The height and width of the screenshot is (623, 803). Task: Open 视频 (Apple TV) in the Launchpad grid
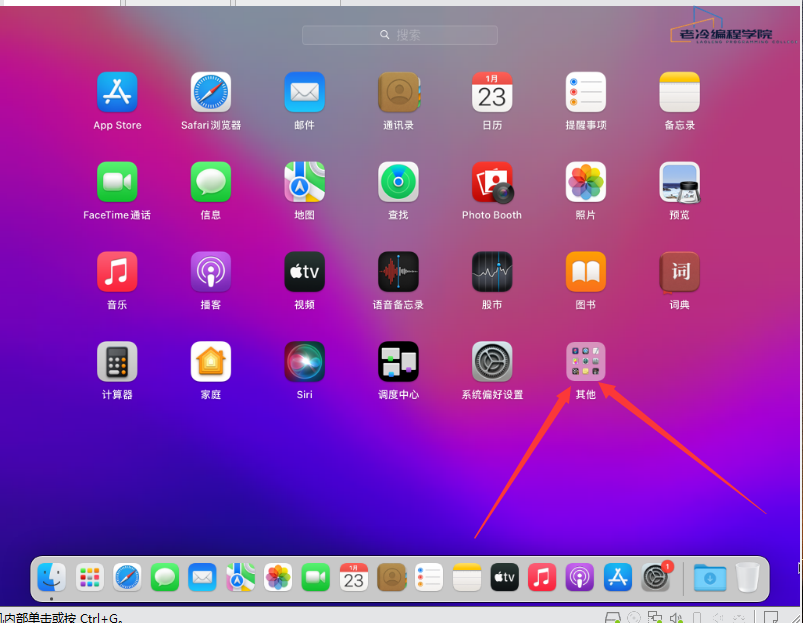[x=305, y=271]
